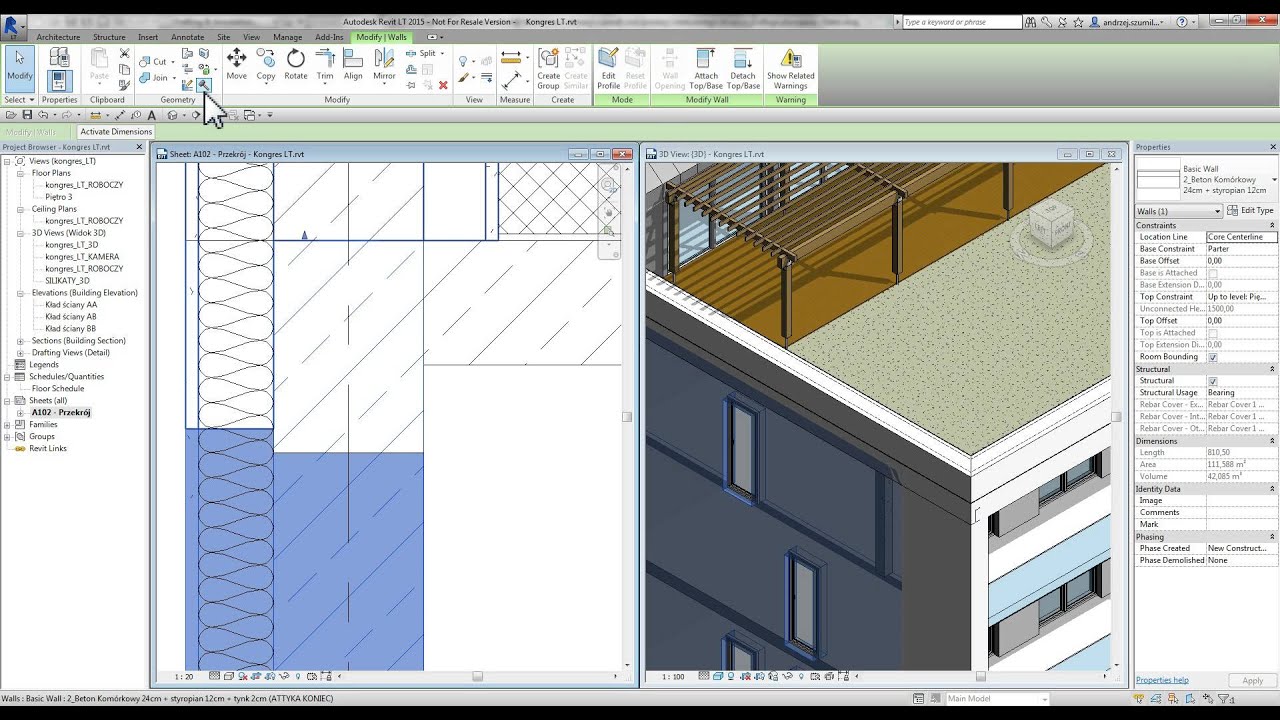The image size is (1280, 720).
Task: Select the Mirror tool
Action: coord(384,64)
